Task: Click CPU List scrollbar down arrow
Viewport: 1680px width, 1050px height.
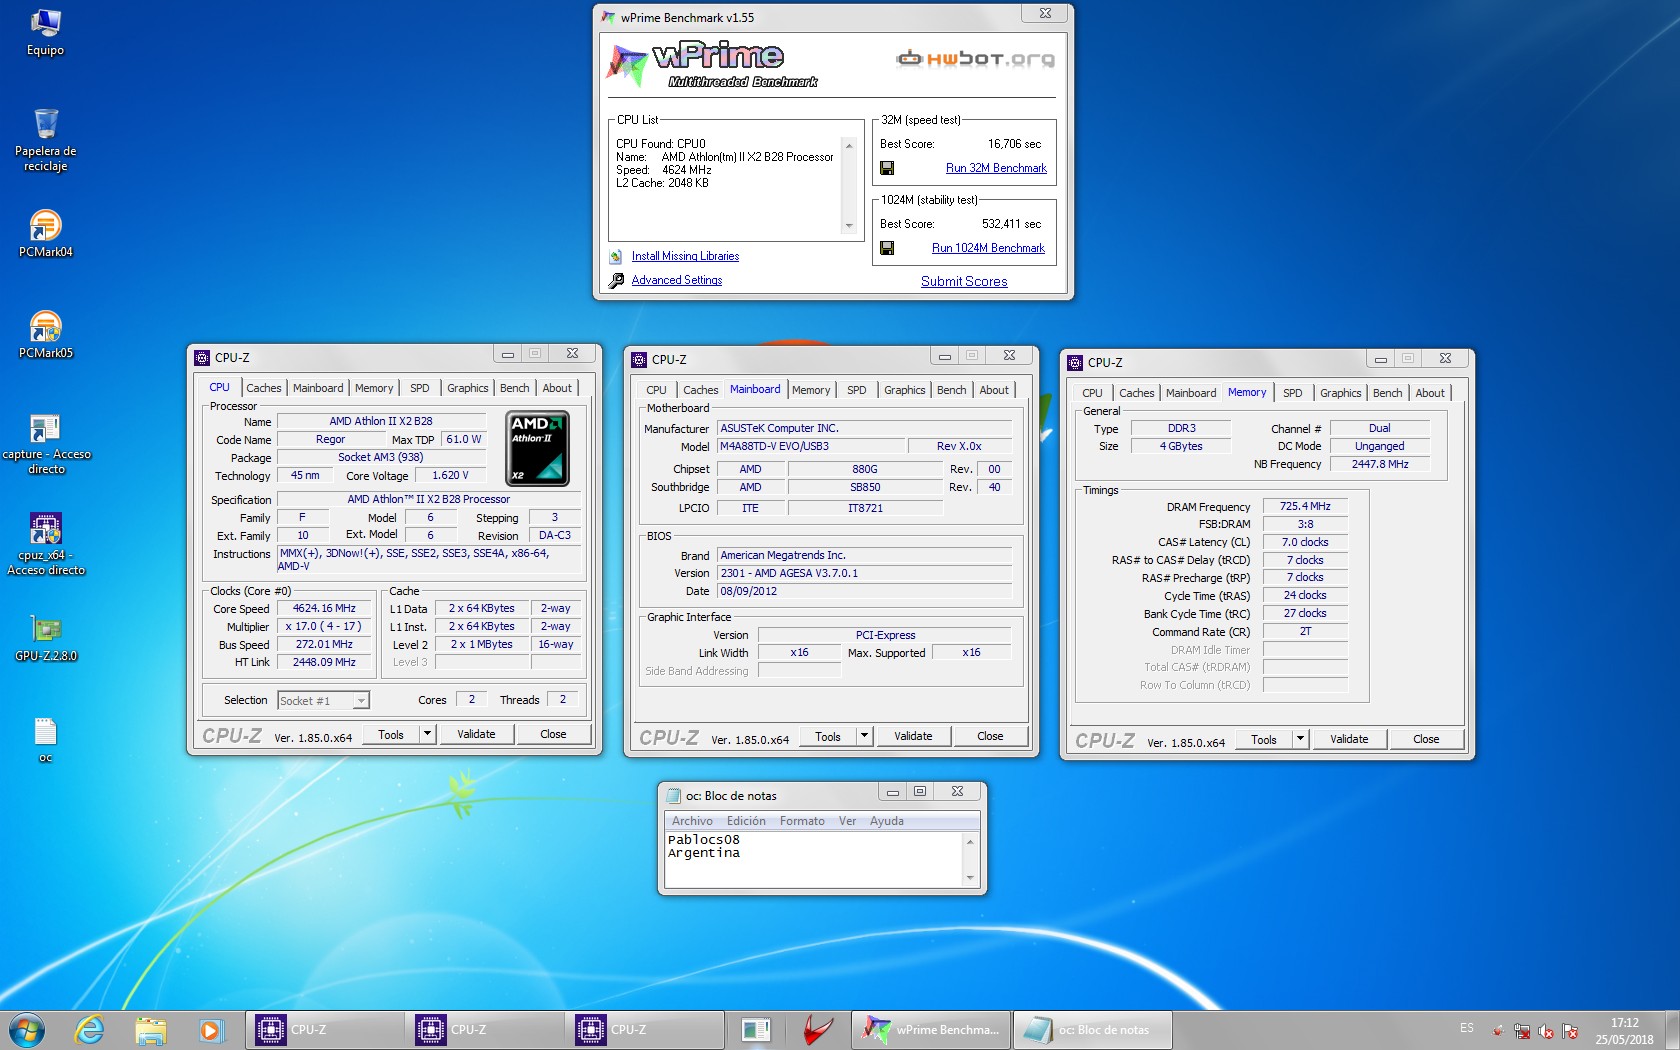Action: (849, 226)
